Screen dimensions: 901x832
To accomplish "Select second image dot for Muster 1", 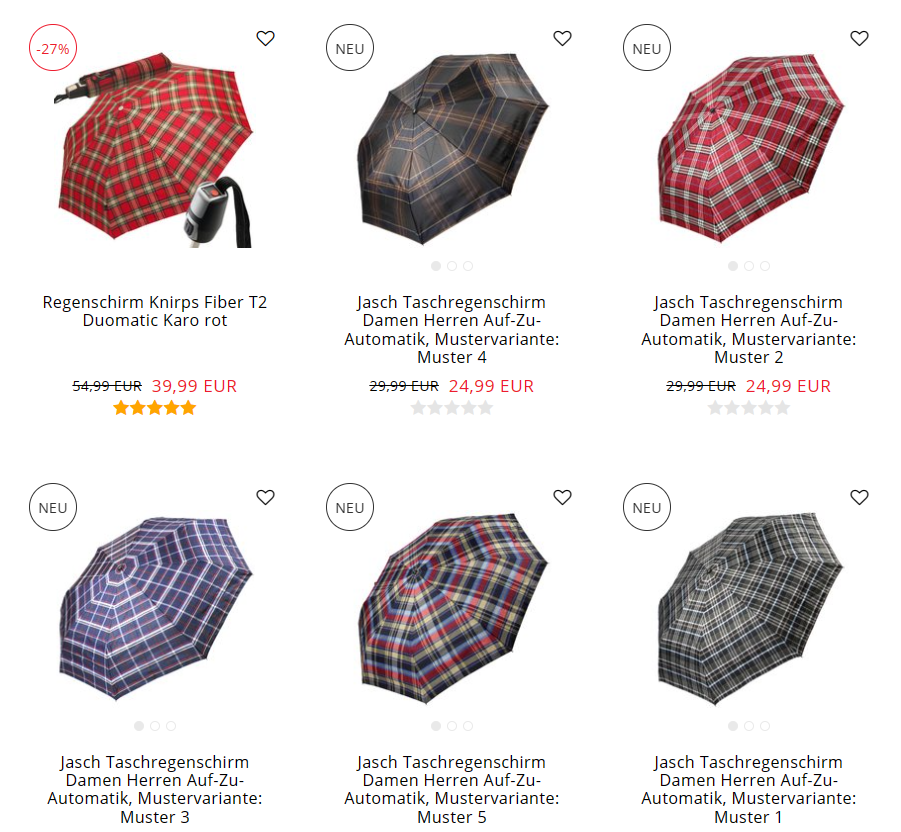I will (749, 726).
